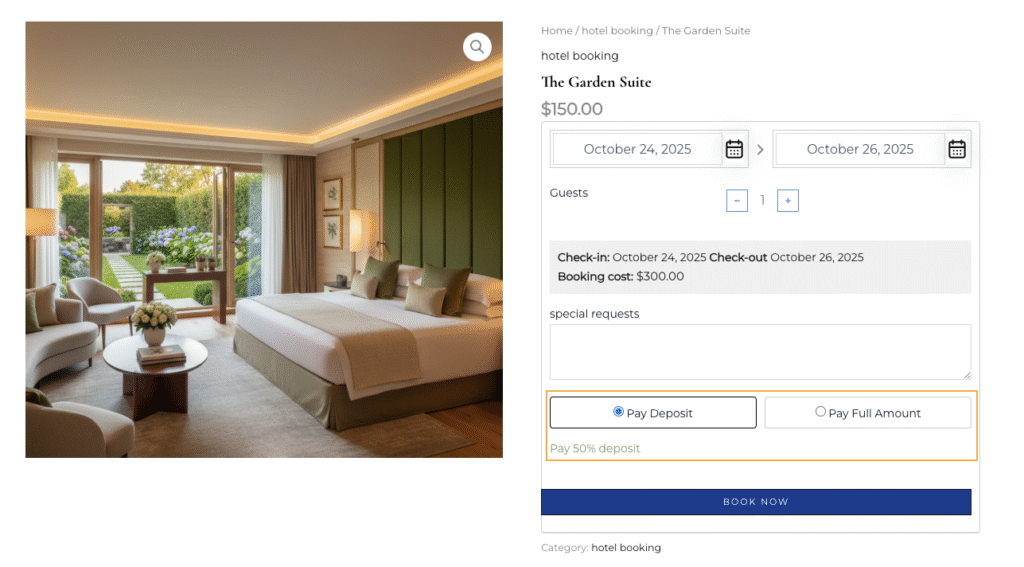Increase guests with the plus button

point(788,201)
